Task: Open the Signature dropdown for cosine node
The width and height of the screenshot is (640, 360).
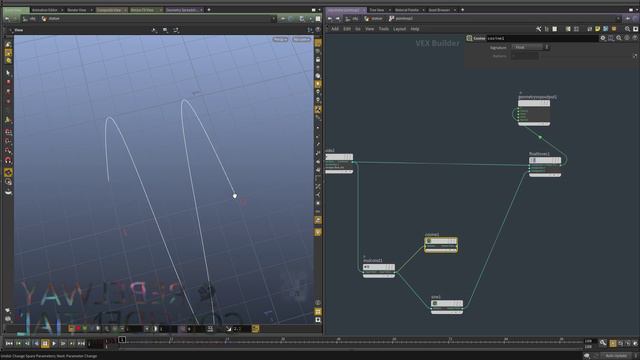Action: tap(530, 47)
